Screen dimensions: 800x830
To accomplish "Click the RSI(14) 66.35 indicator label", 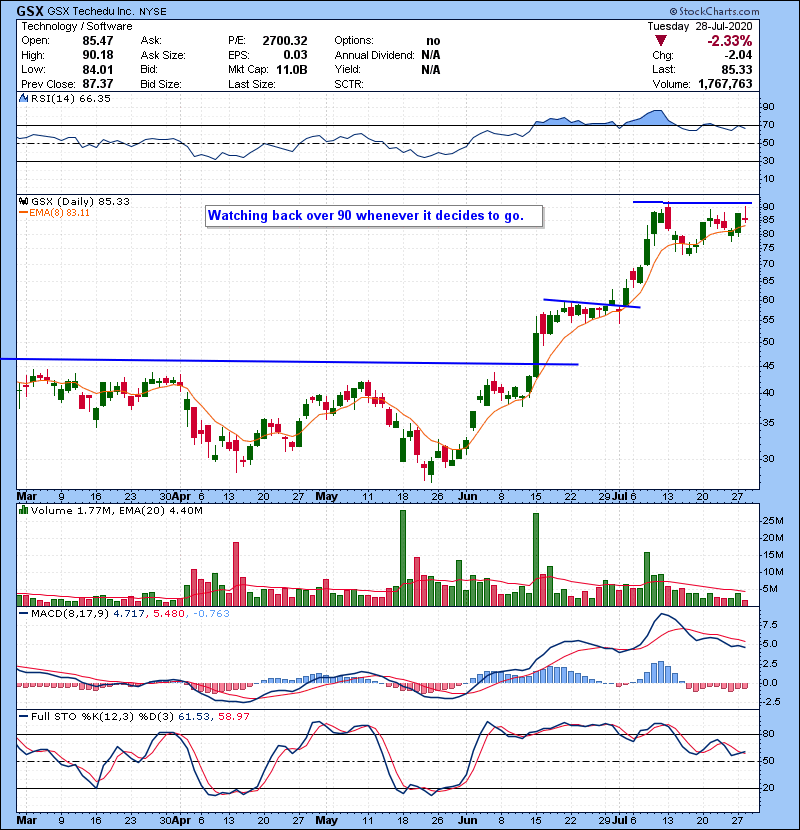I will [x=70, y=98].
